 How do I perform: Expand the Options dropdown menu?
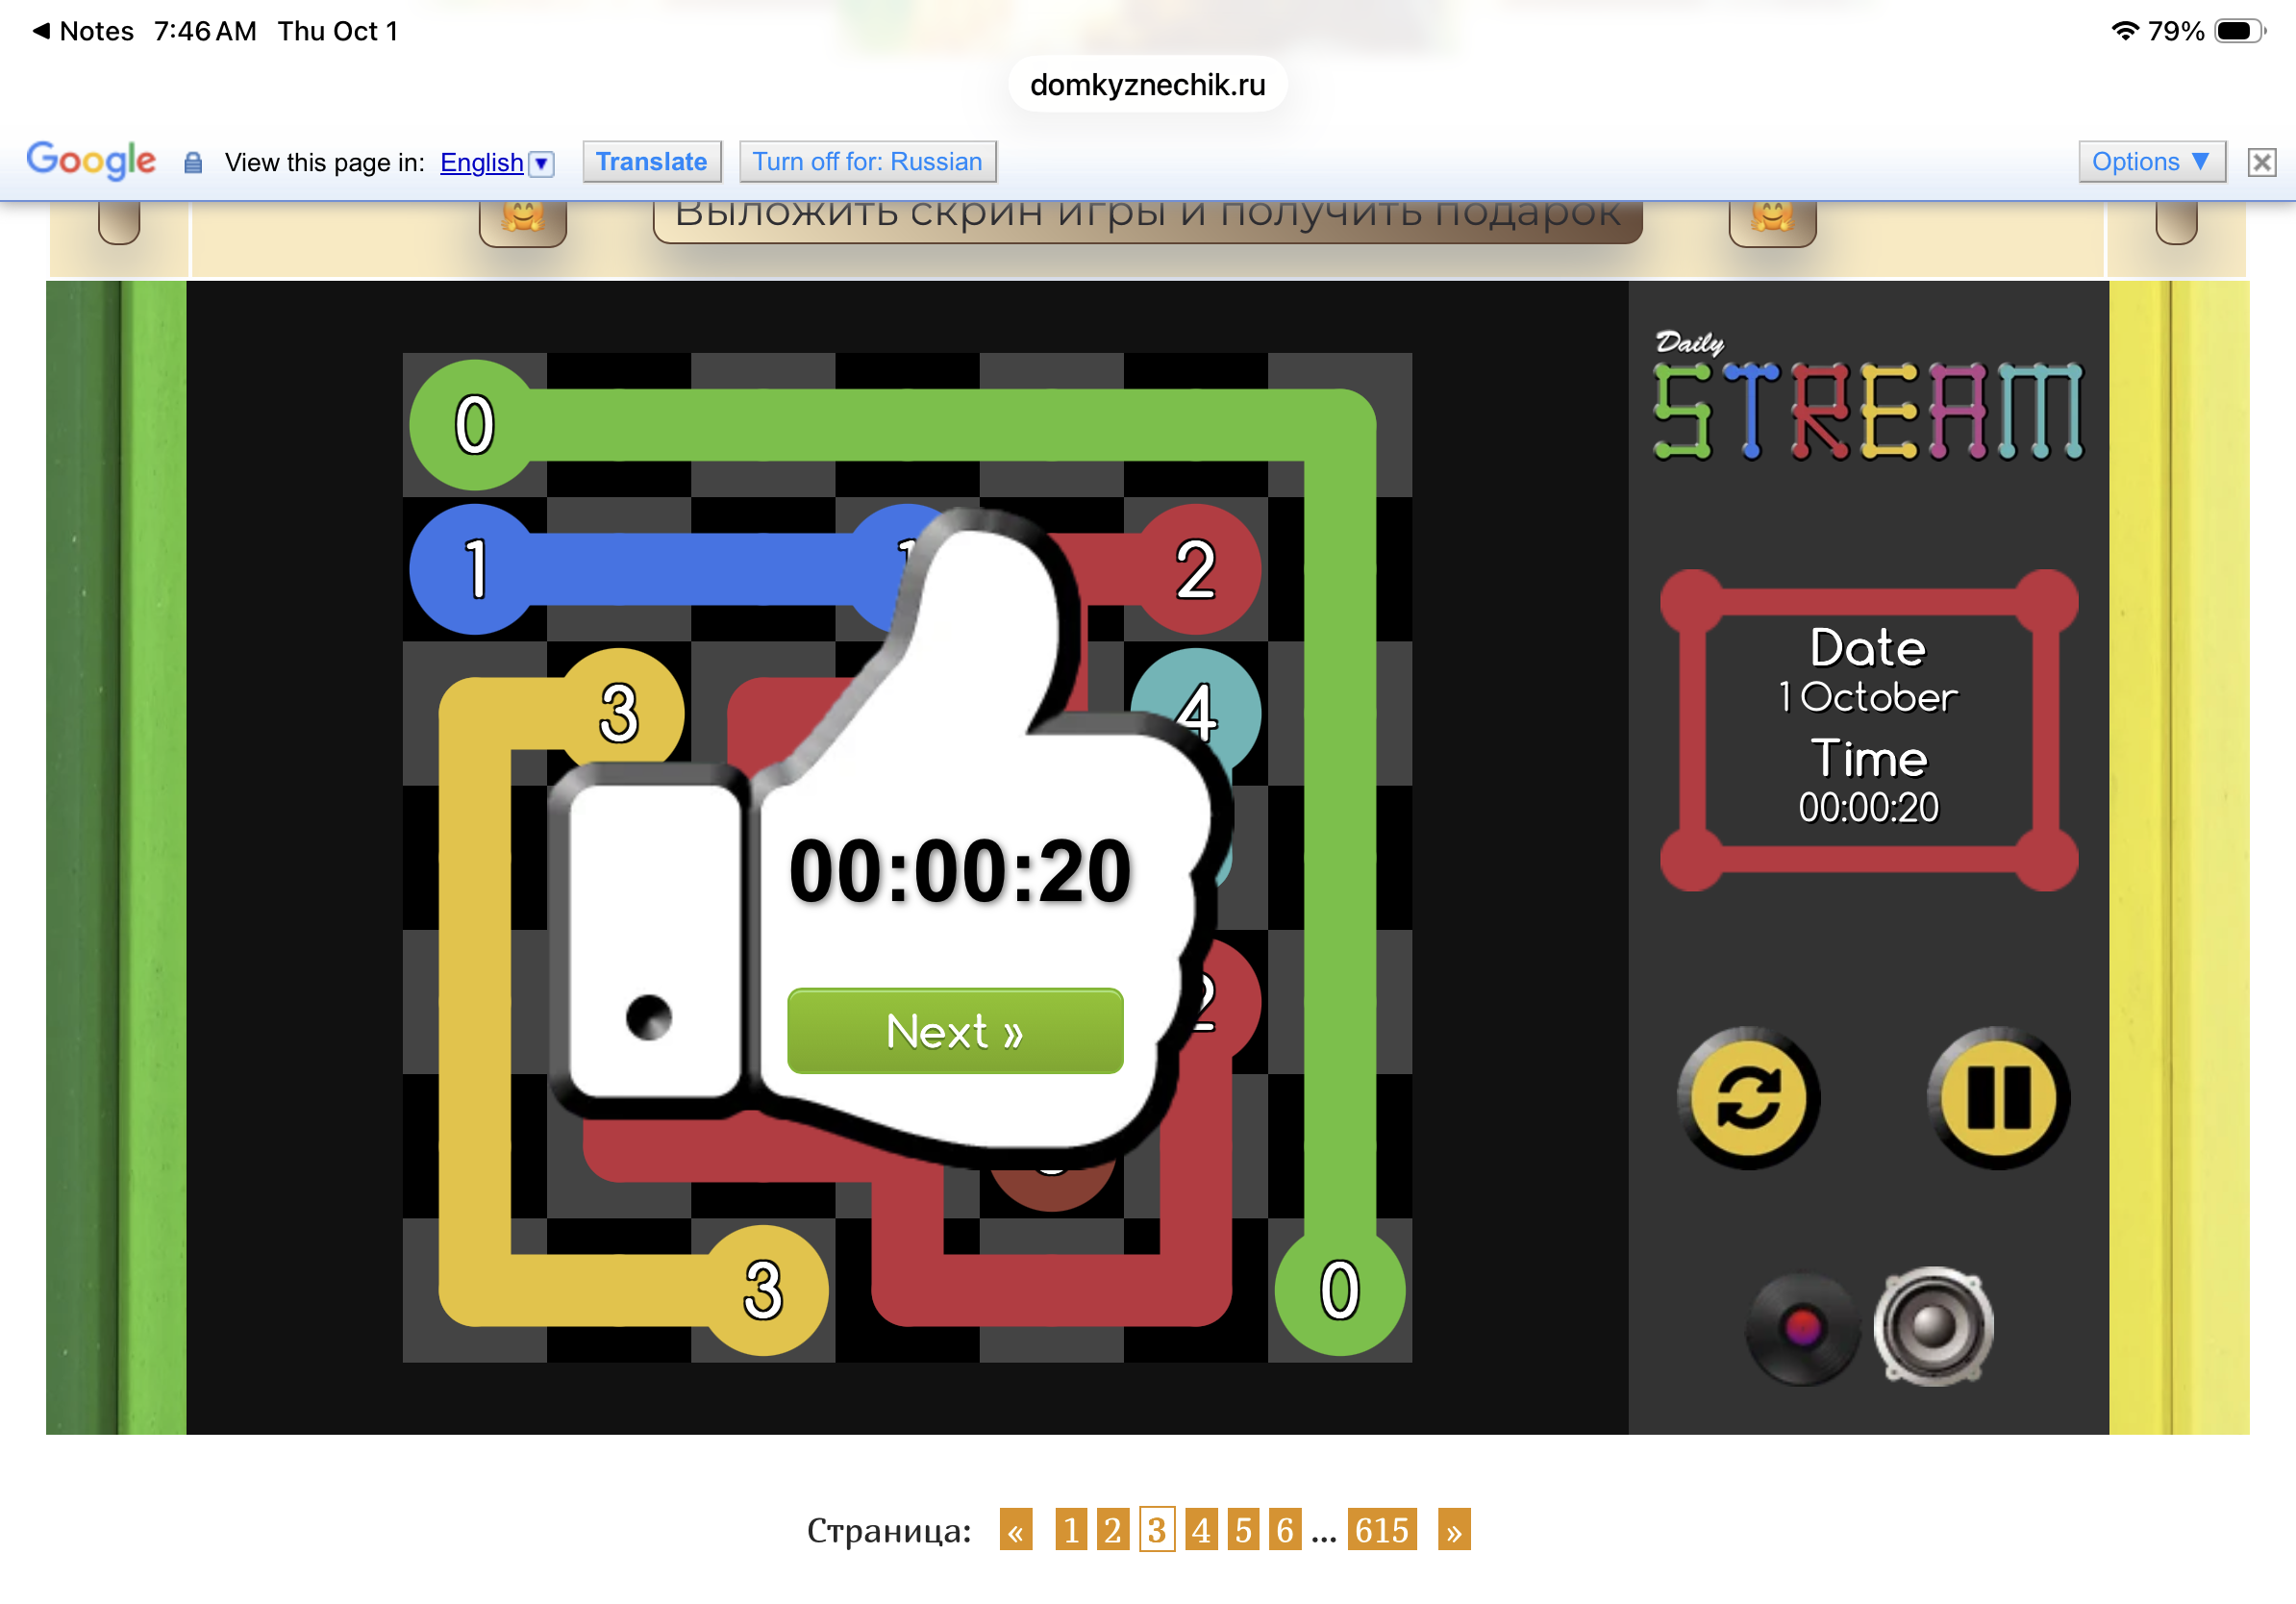tap(2151, 162)
